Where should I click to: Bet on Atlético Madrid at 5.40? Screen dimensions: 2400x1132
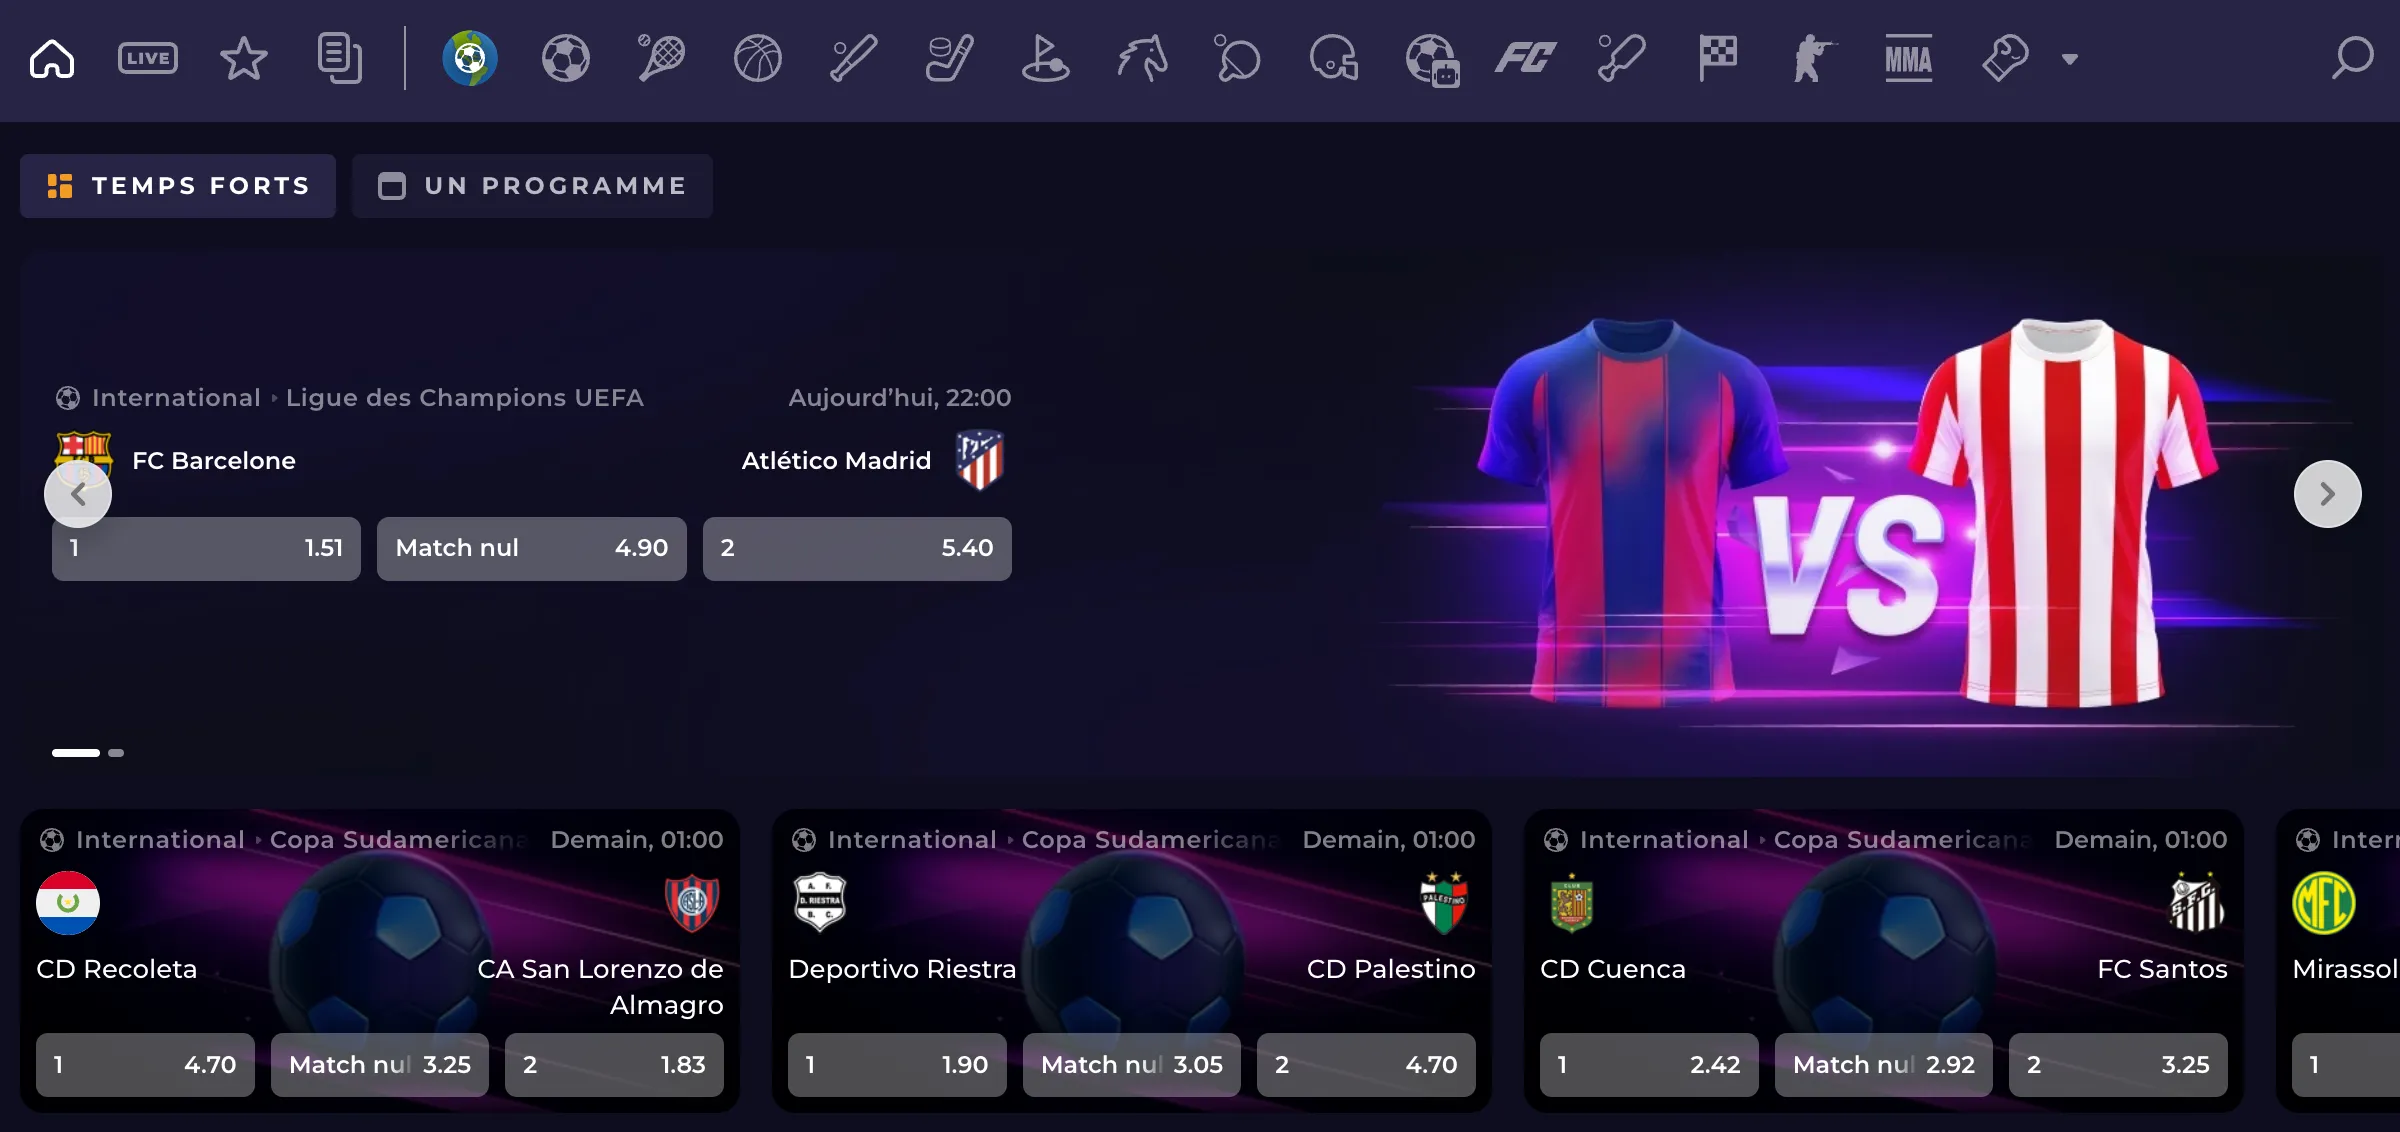[857, 549]
